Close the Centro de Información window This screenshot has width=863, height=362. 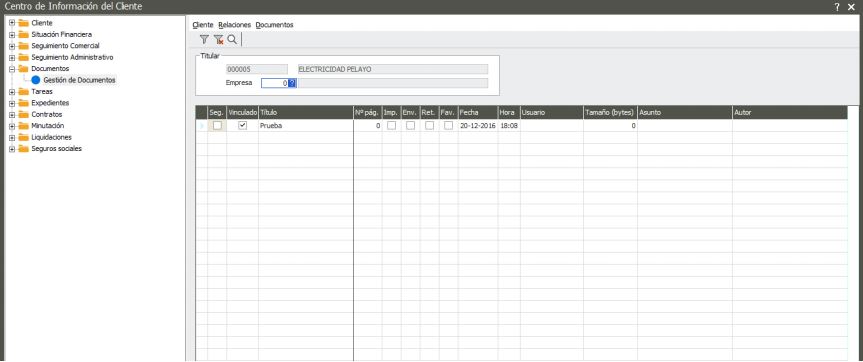(851, 7)
